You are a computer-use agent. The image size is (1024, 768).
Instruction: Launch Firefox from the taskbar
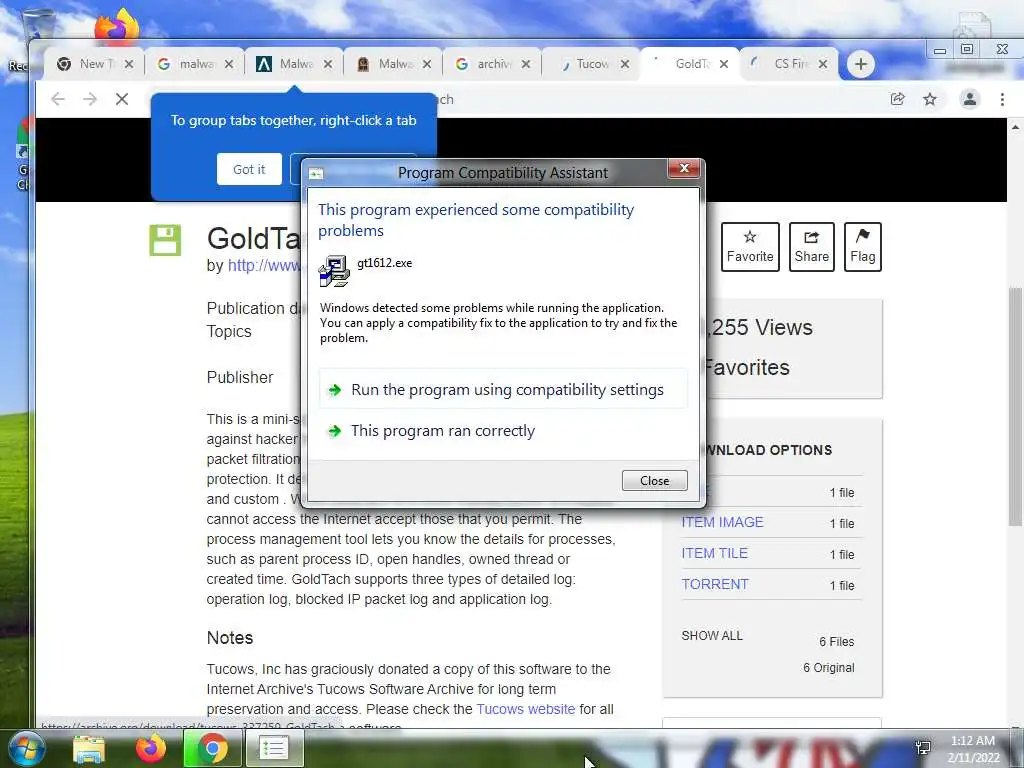[150, 748]
